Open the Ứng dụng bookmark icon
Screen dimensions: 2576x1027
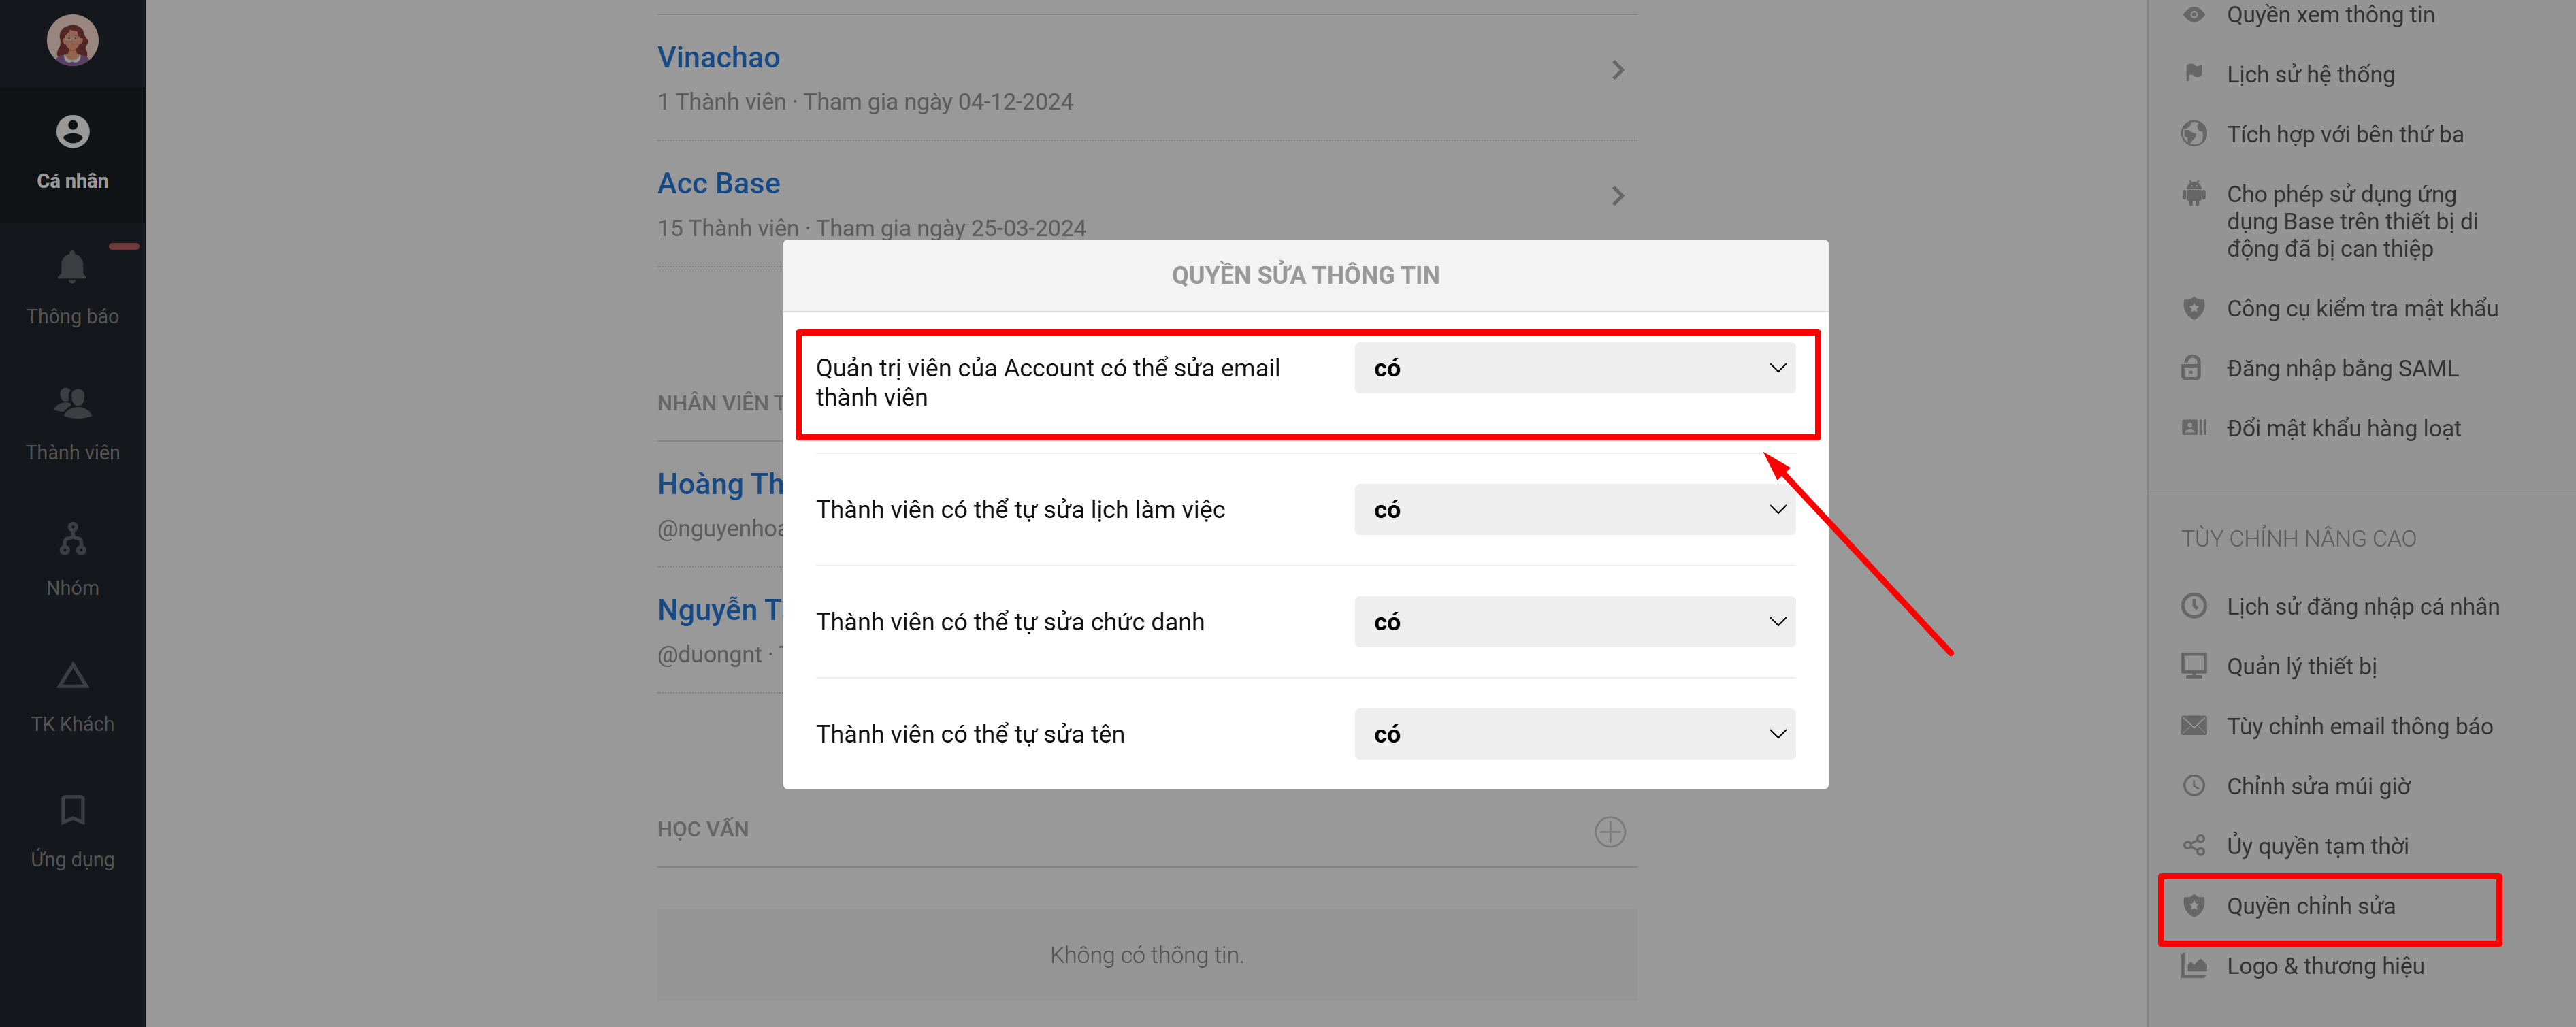[x=72, y=810]
